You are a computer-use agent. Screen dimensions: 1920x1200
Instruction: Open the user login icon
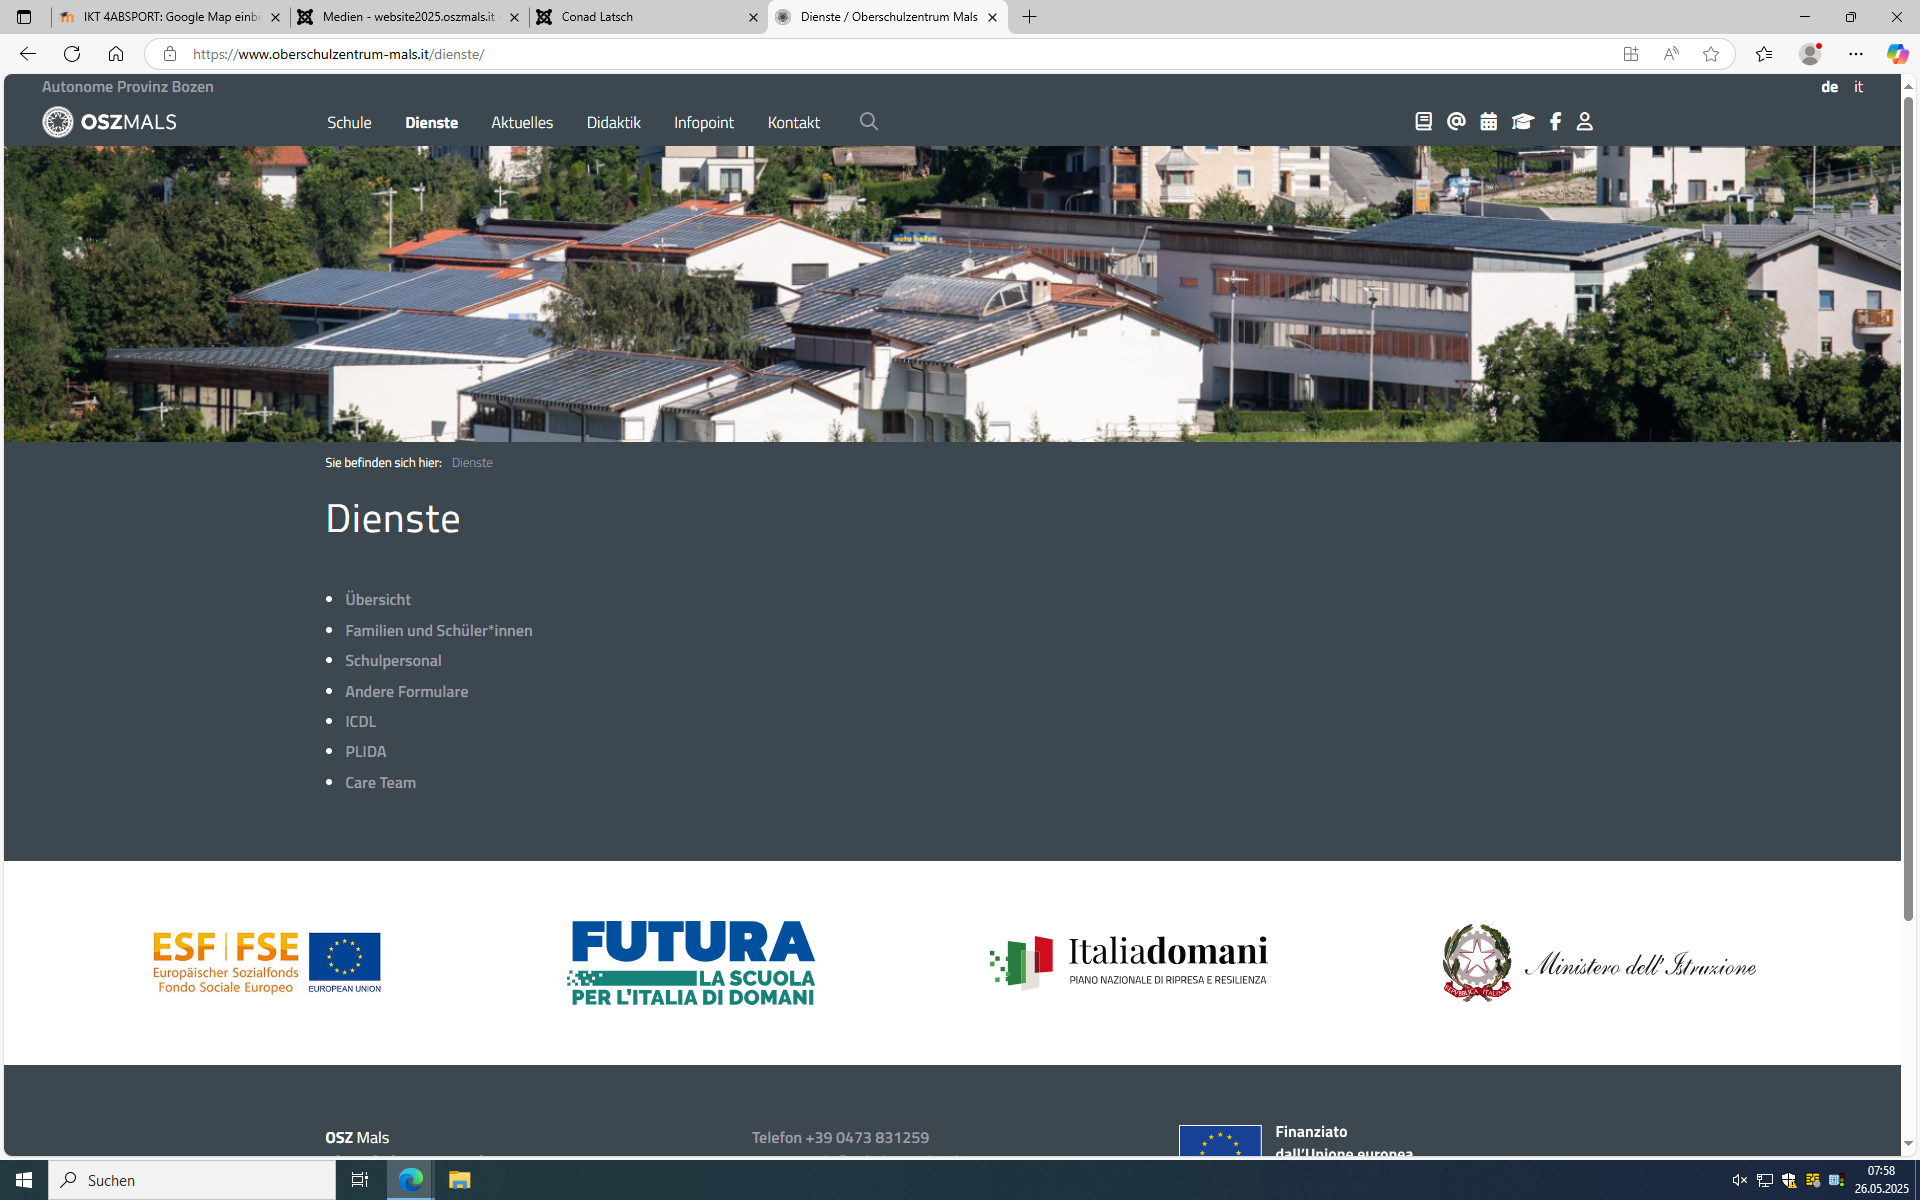coord(1584,121)
